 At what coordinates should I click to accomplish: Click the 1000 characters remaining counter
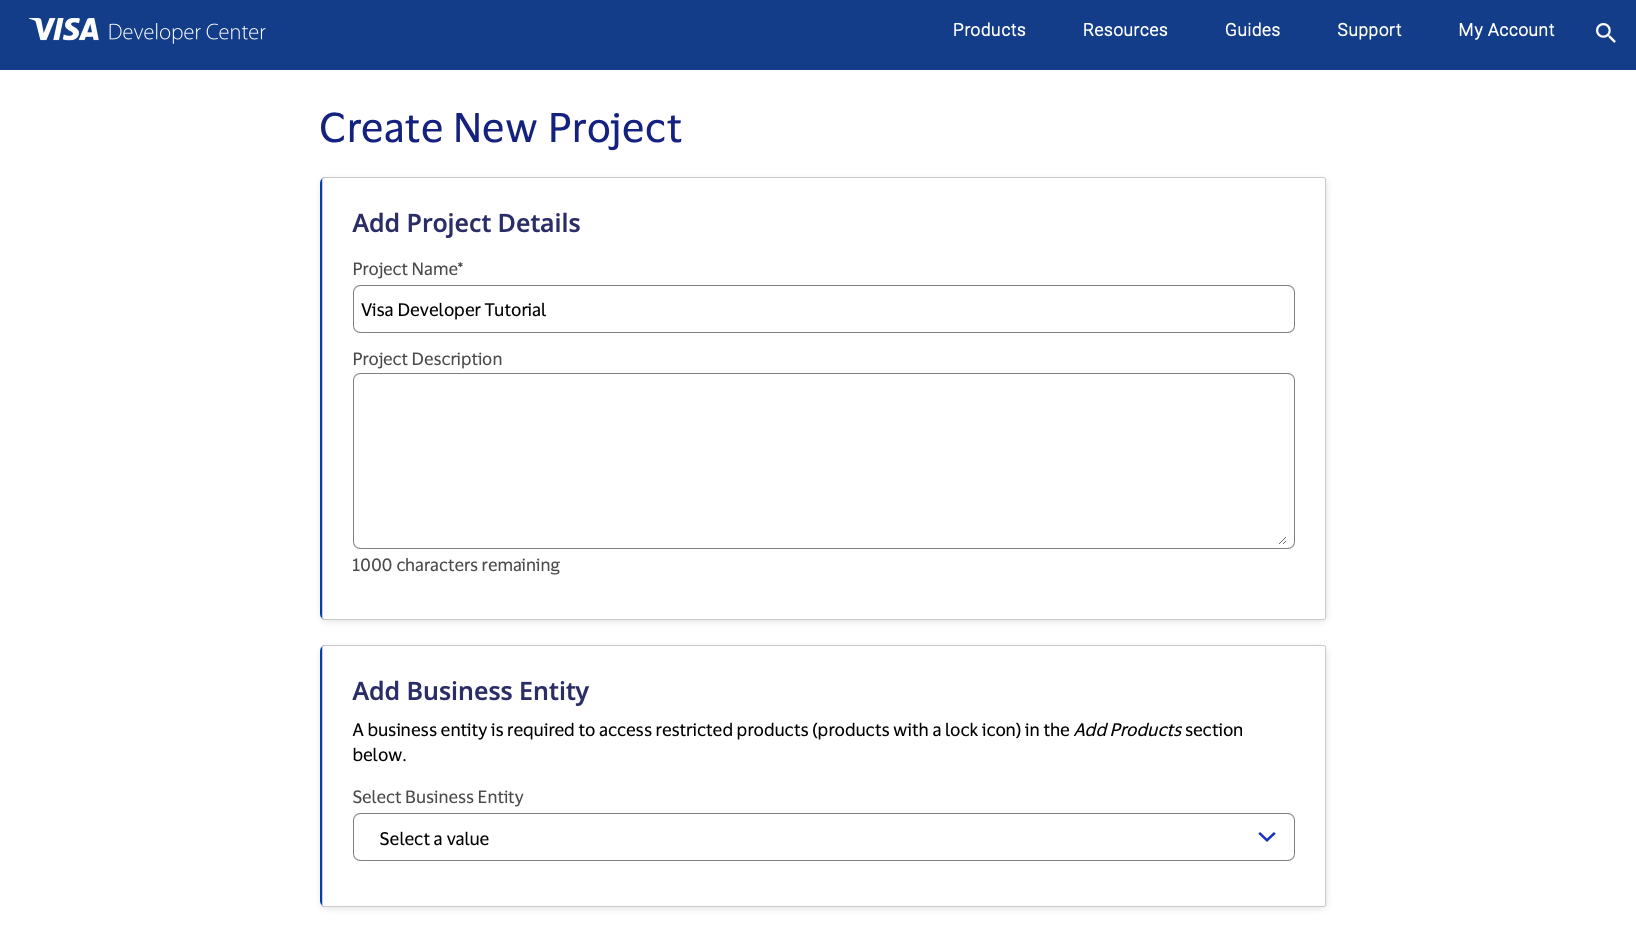click(455, 565)
